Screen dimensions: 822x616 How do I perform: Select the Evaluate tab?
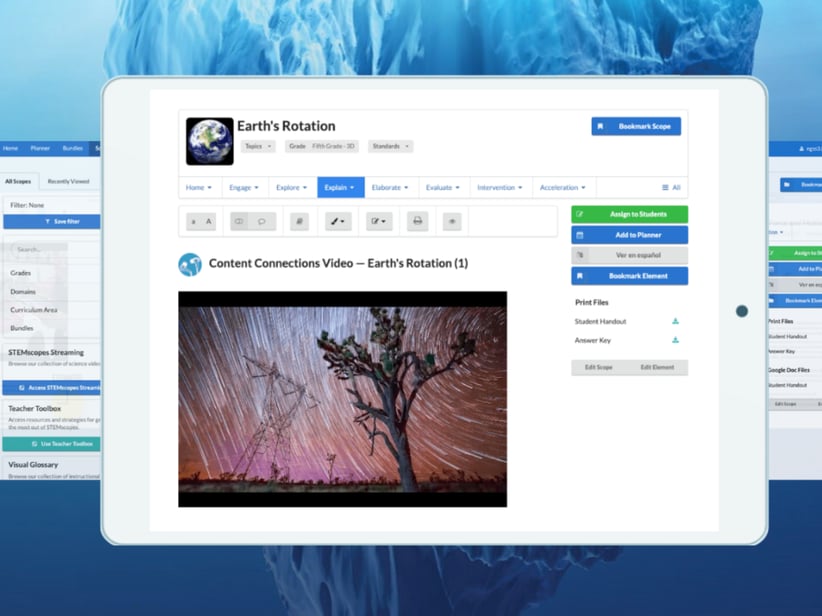point(442,187)
